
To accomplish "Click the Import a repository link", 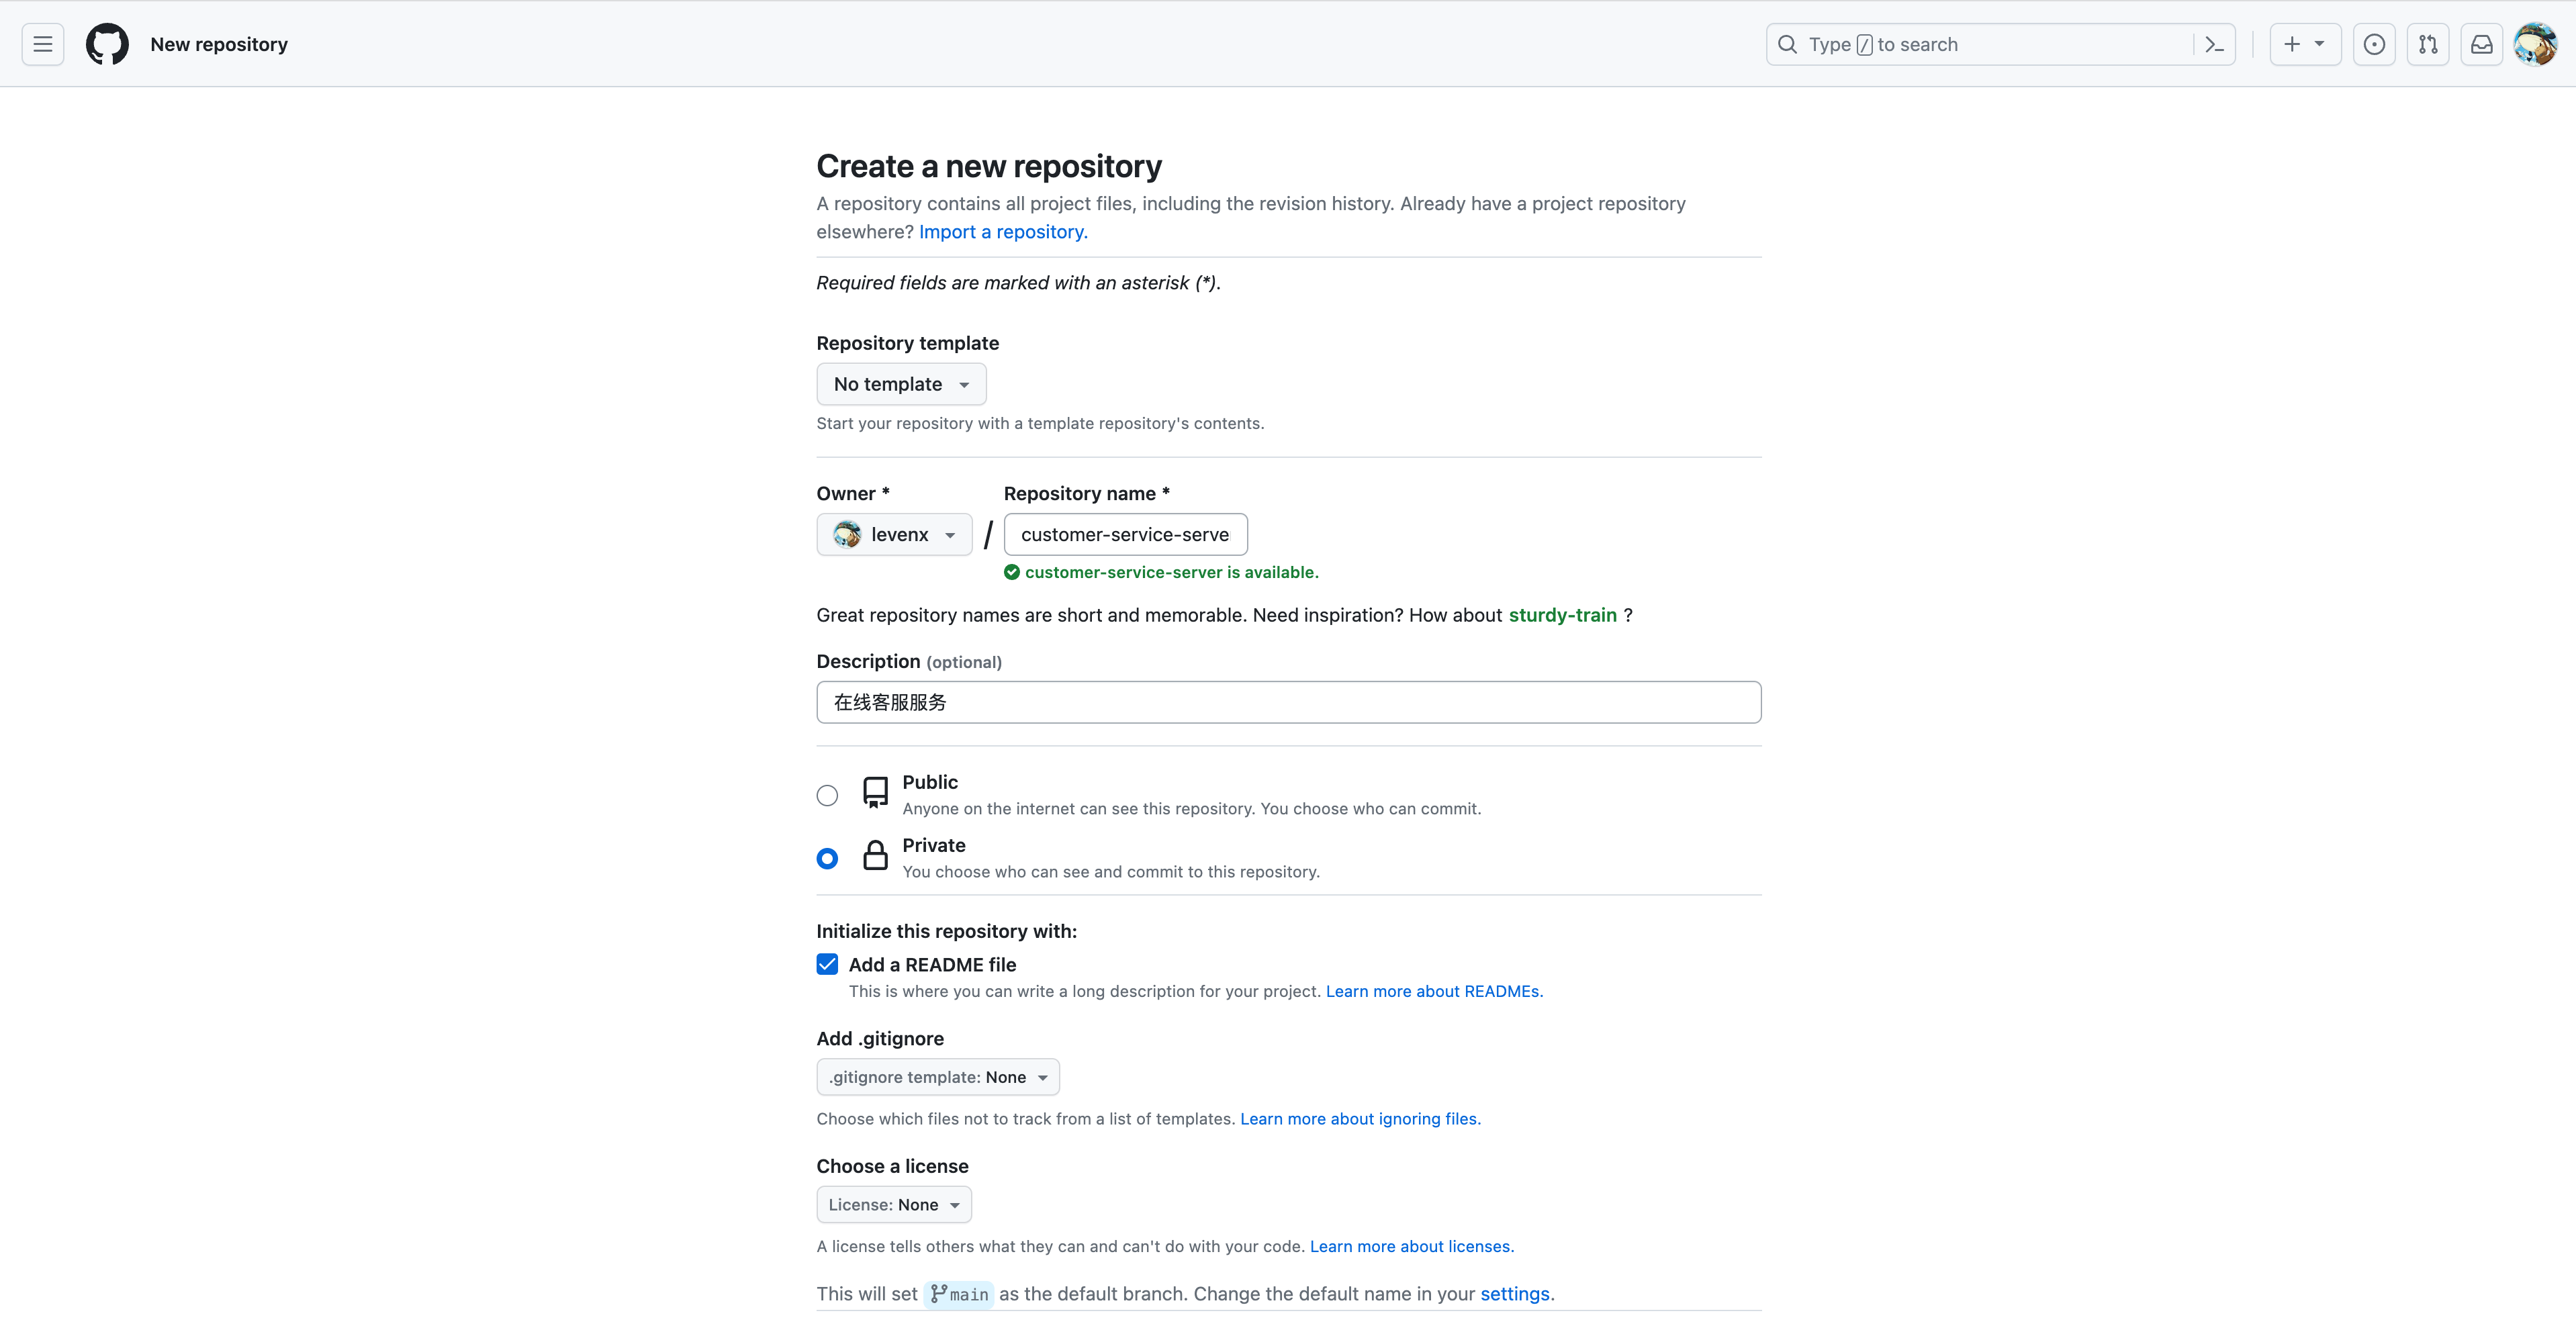I will (x=1002, y=232).
